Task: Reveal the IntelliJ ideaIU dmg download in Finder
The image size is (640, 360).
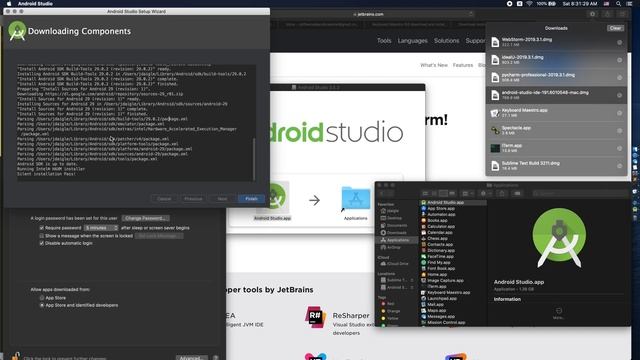Action: (x=619, y=60)
